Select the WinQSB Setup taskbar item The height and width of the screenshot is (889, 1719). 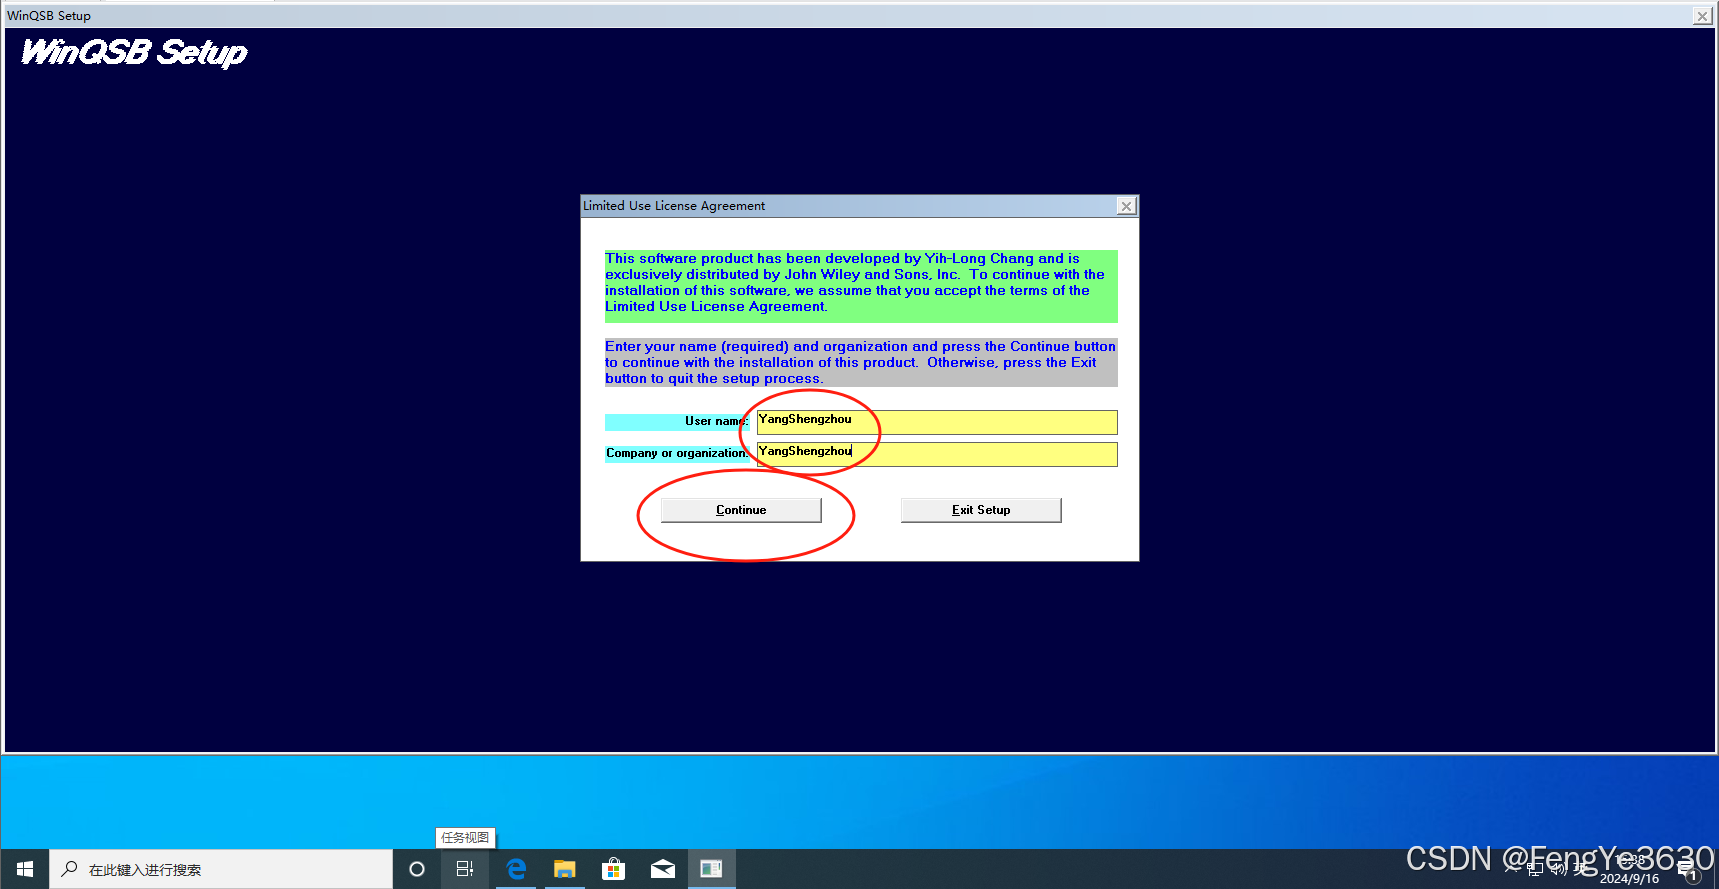tap(712, 869)
